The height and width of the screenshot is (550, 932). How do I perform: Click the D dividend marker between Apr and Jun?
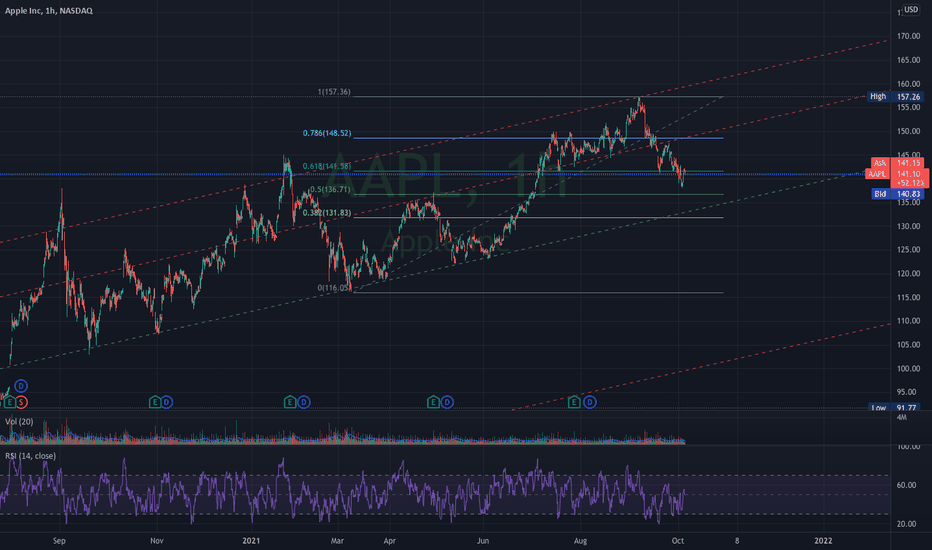447,403
